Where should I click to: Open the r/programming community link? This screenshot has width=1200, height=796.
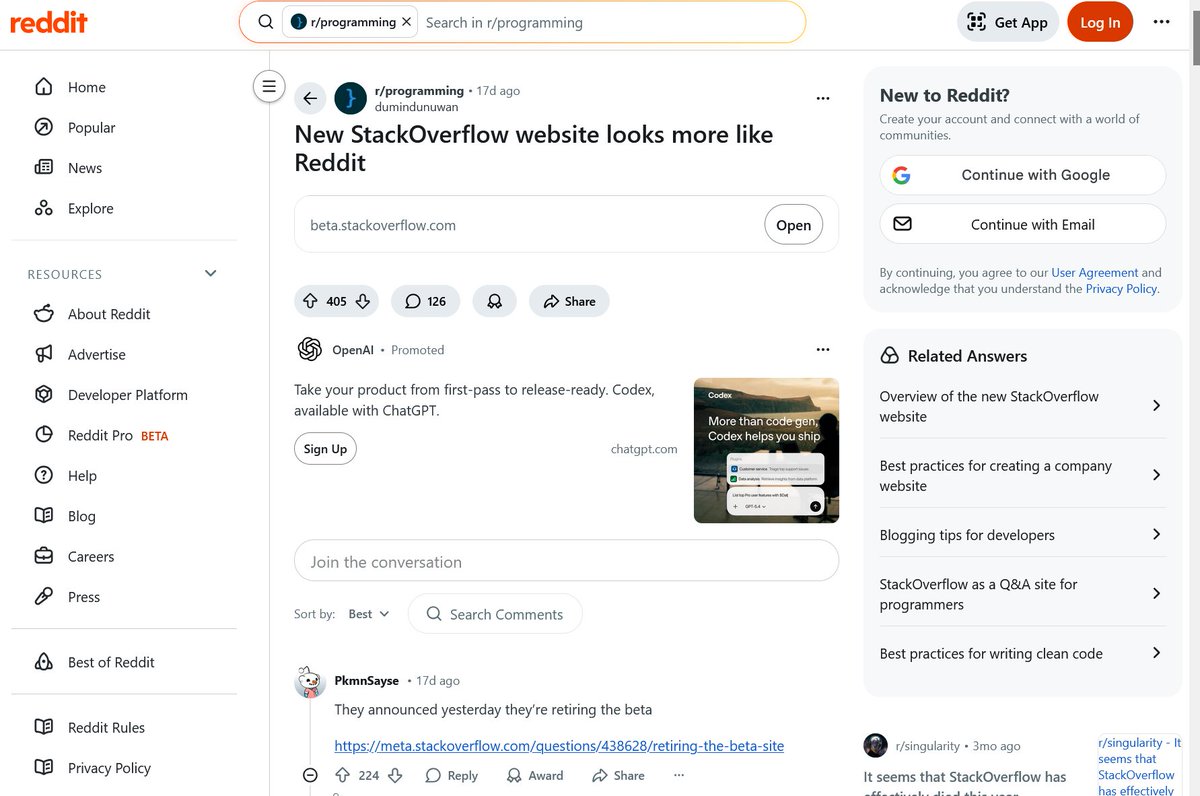(419, 90)
